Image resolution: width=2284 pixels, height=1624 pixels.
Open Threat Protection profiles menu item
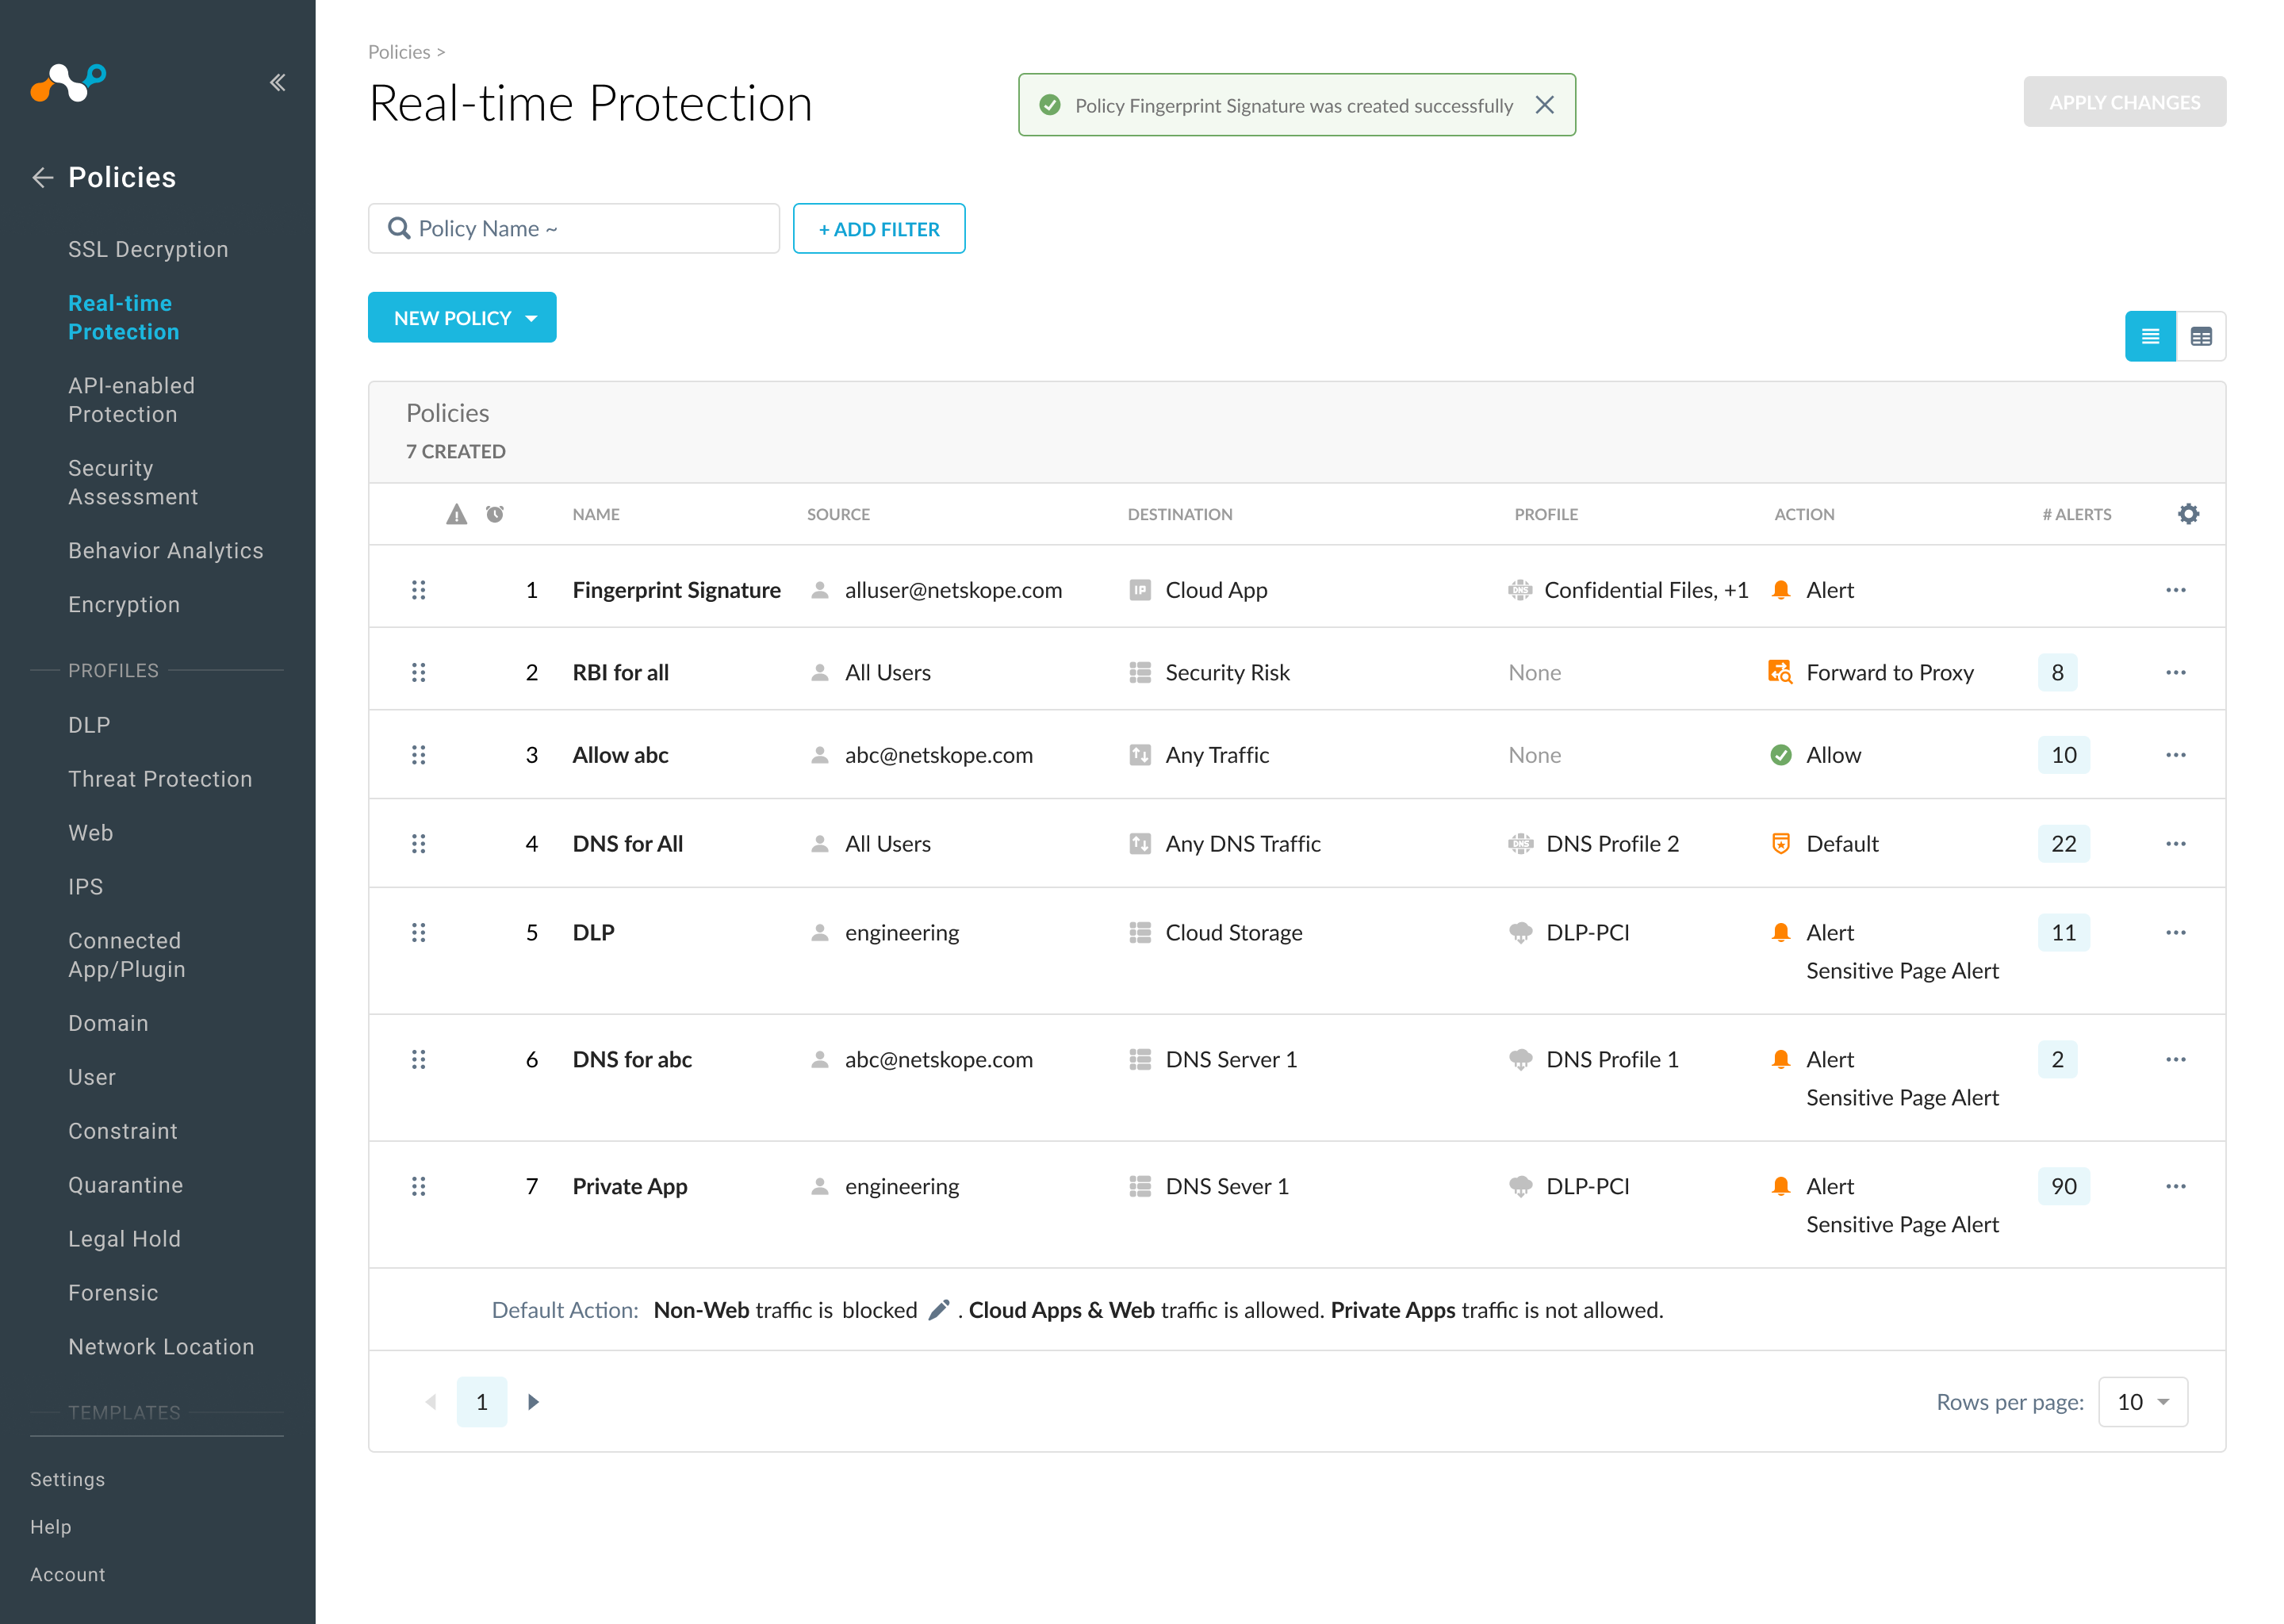(x=160, y=779)
